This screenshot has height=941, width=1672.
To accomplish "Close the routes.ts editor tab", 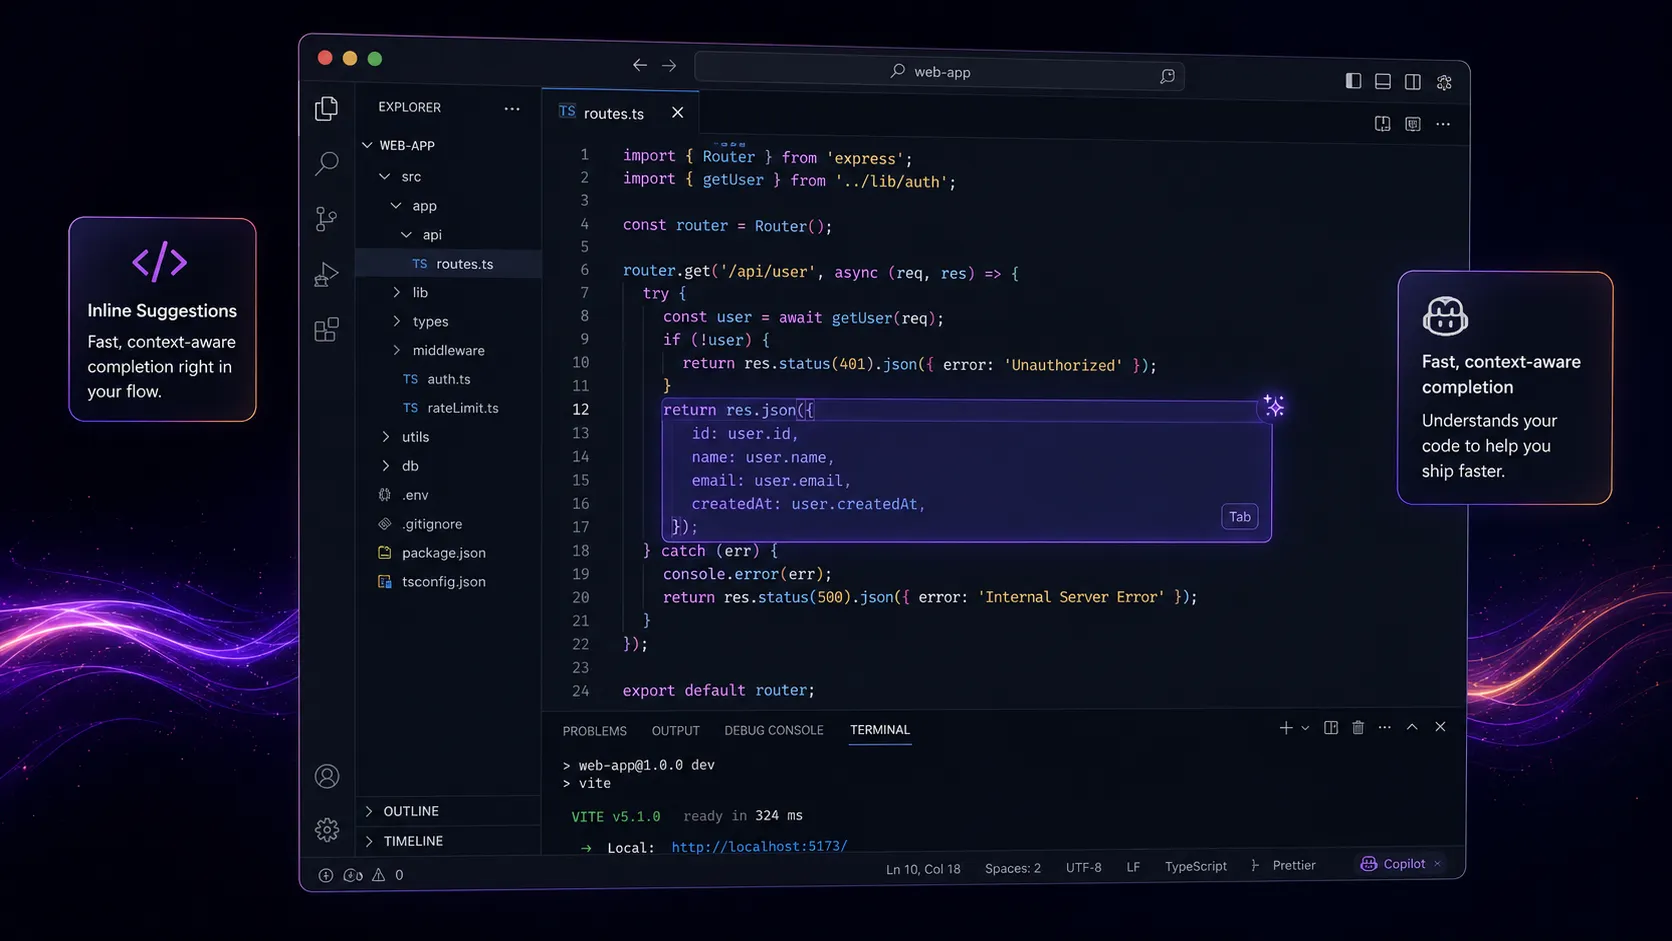I will coord(678,112).
